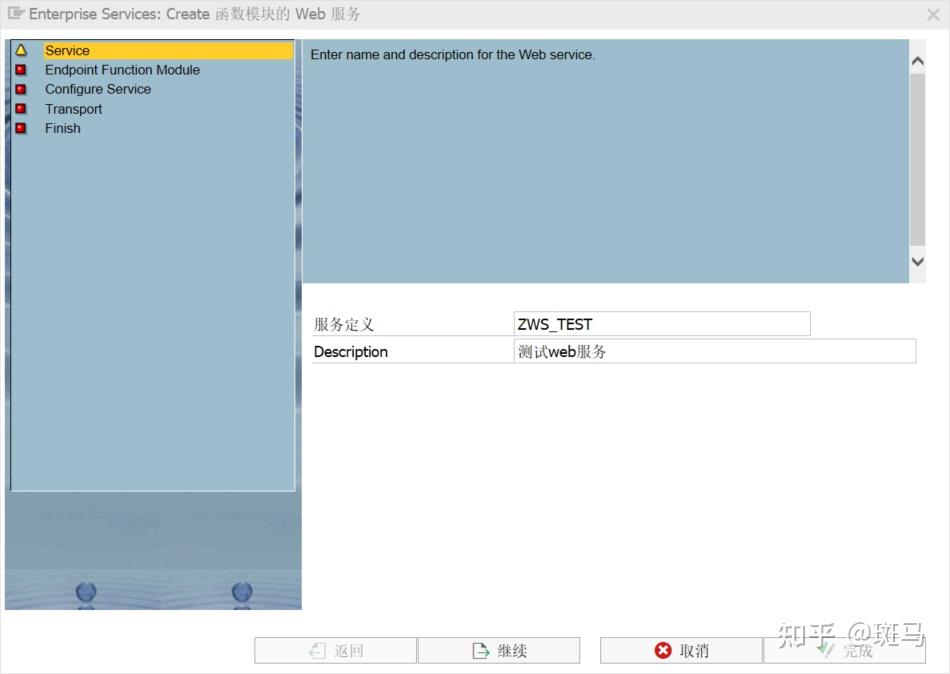The image size is (950, 674).
Task: Click red status icon beside Endpoint Function Module
Action: pos(30,69)
